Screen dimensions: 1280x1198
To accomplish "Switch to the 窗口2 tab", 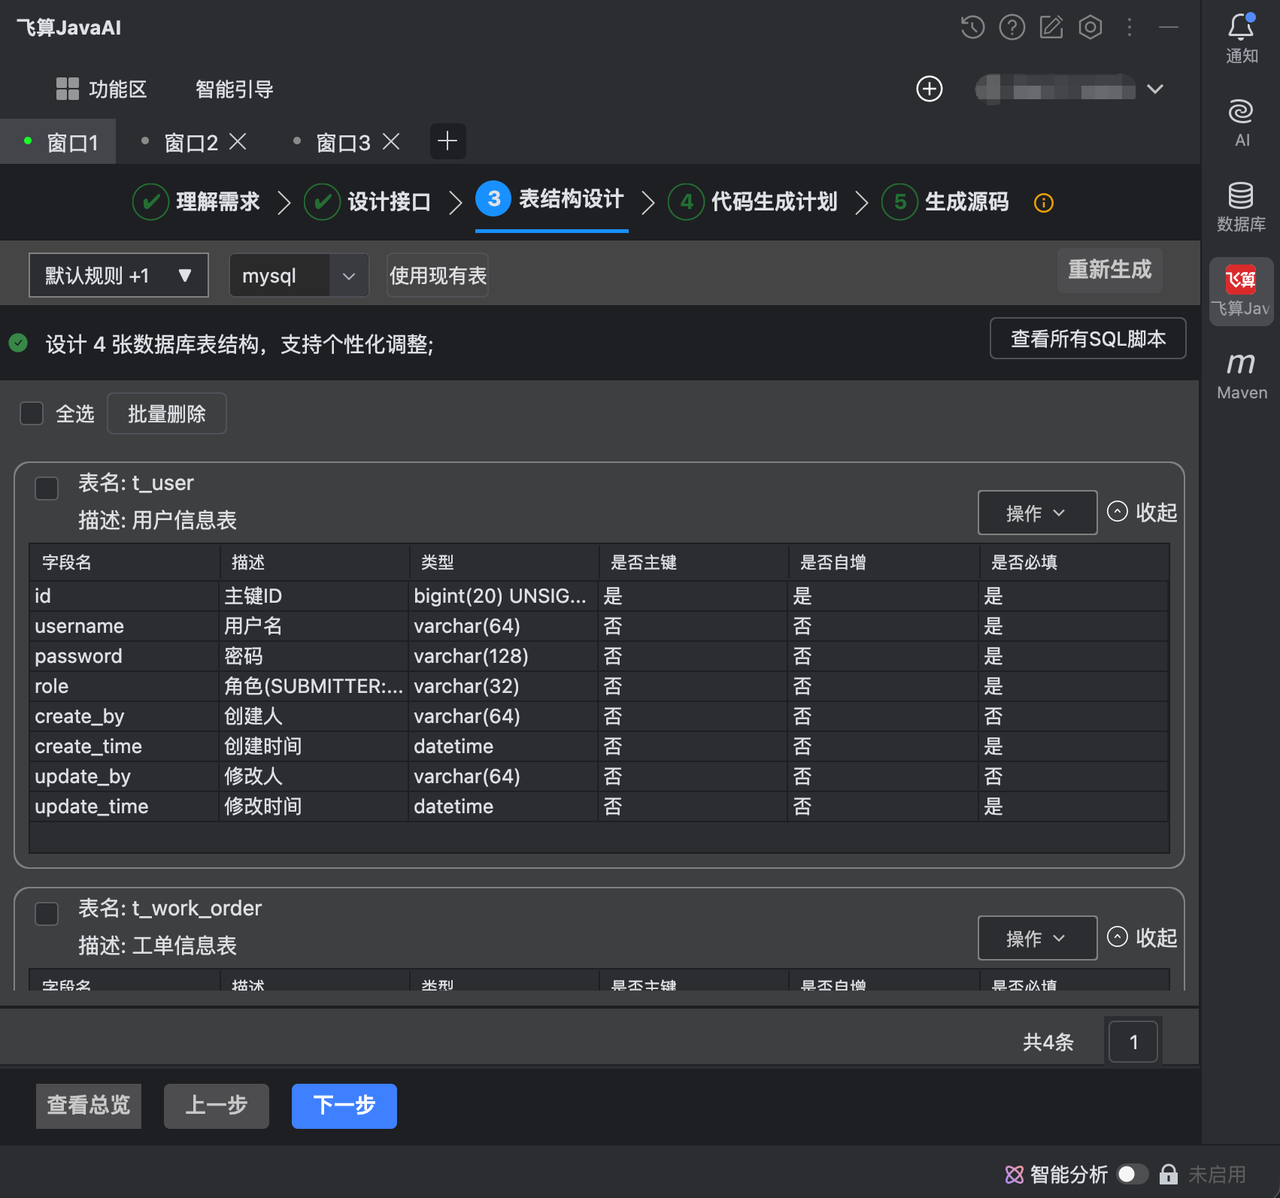I will point(191,143).
